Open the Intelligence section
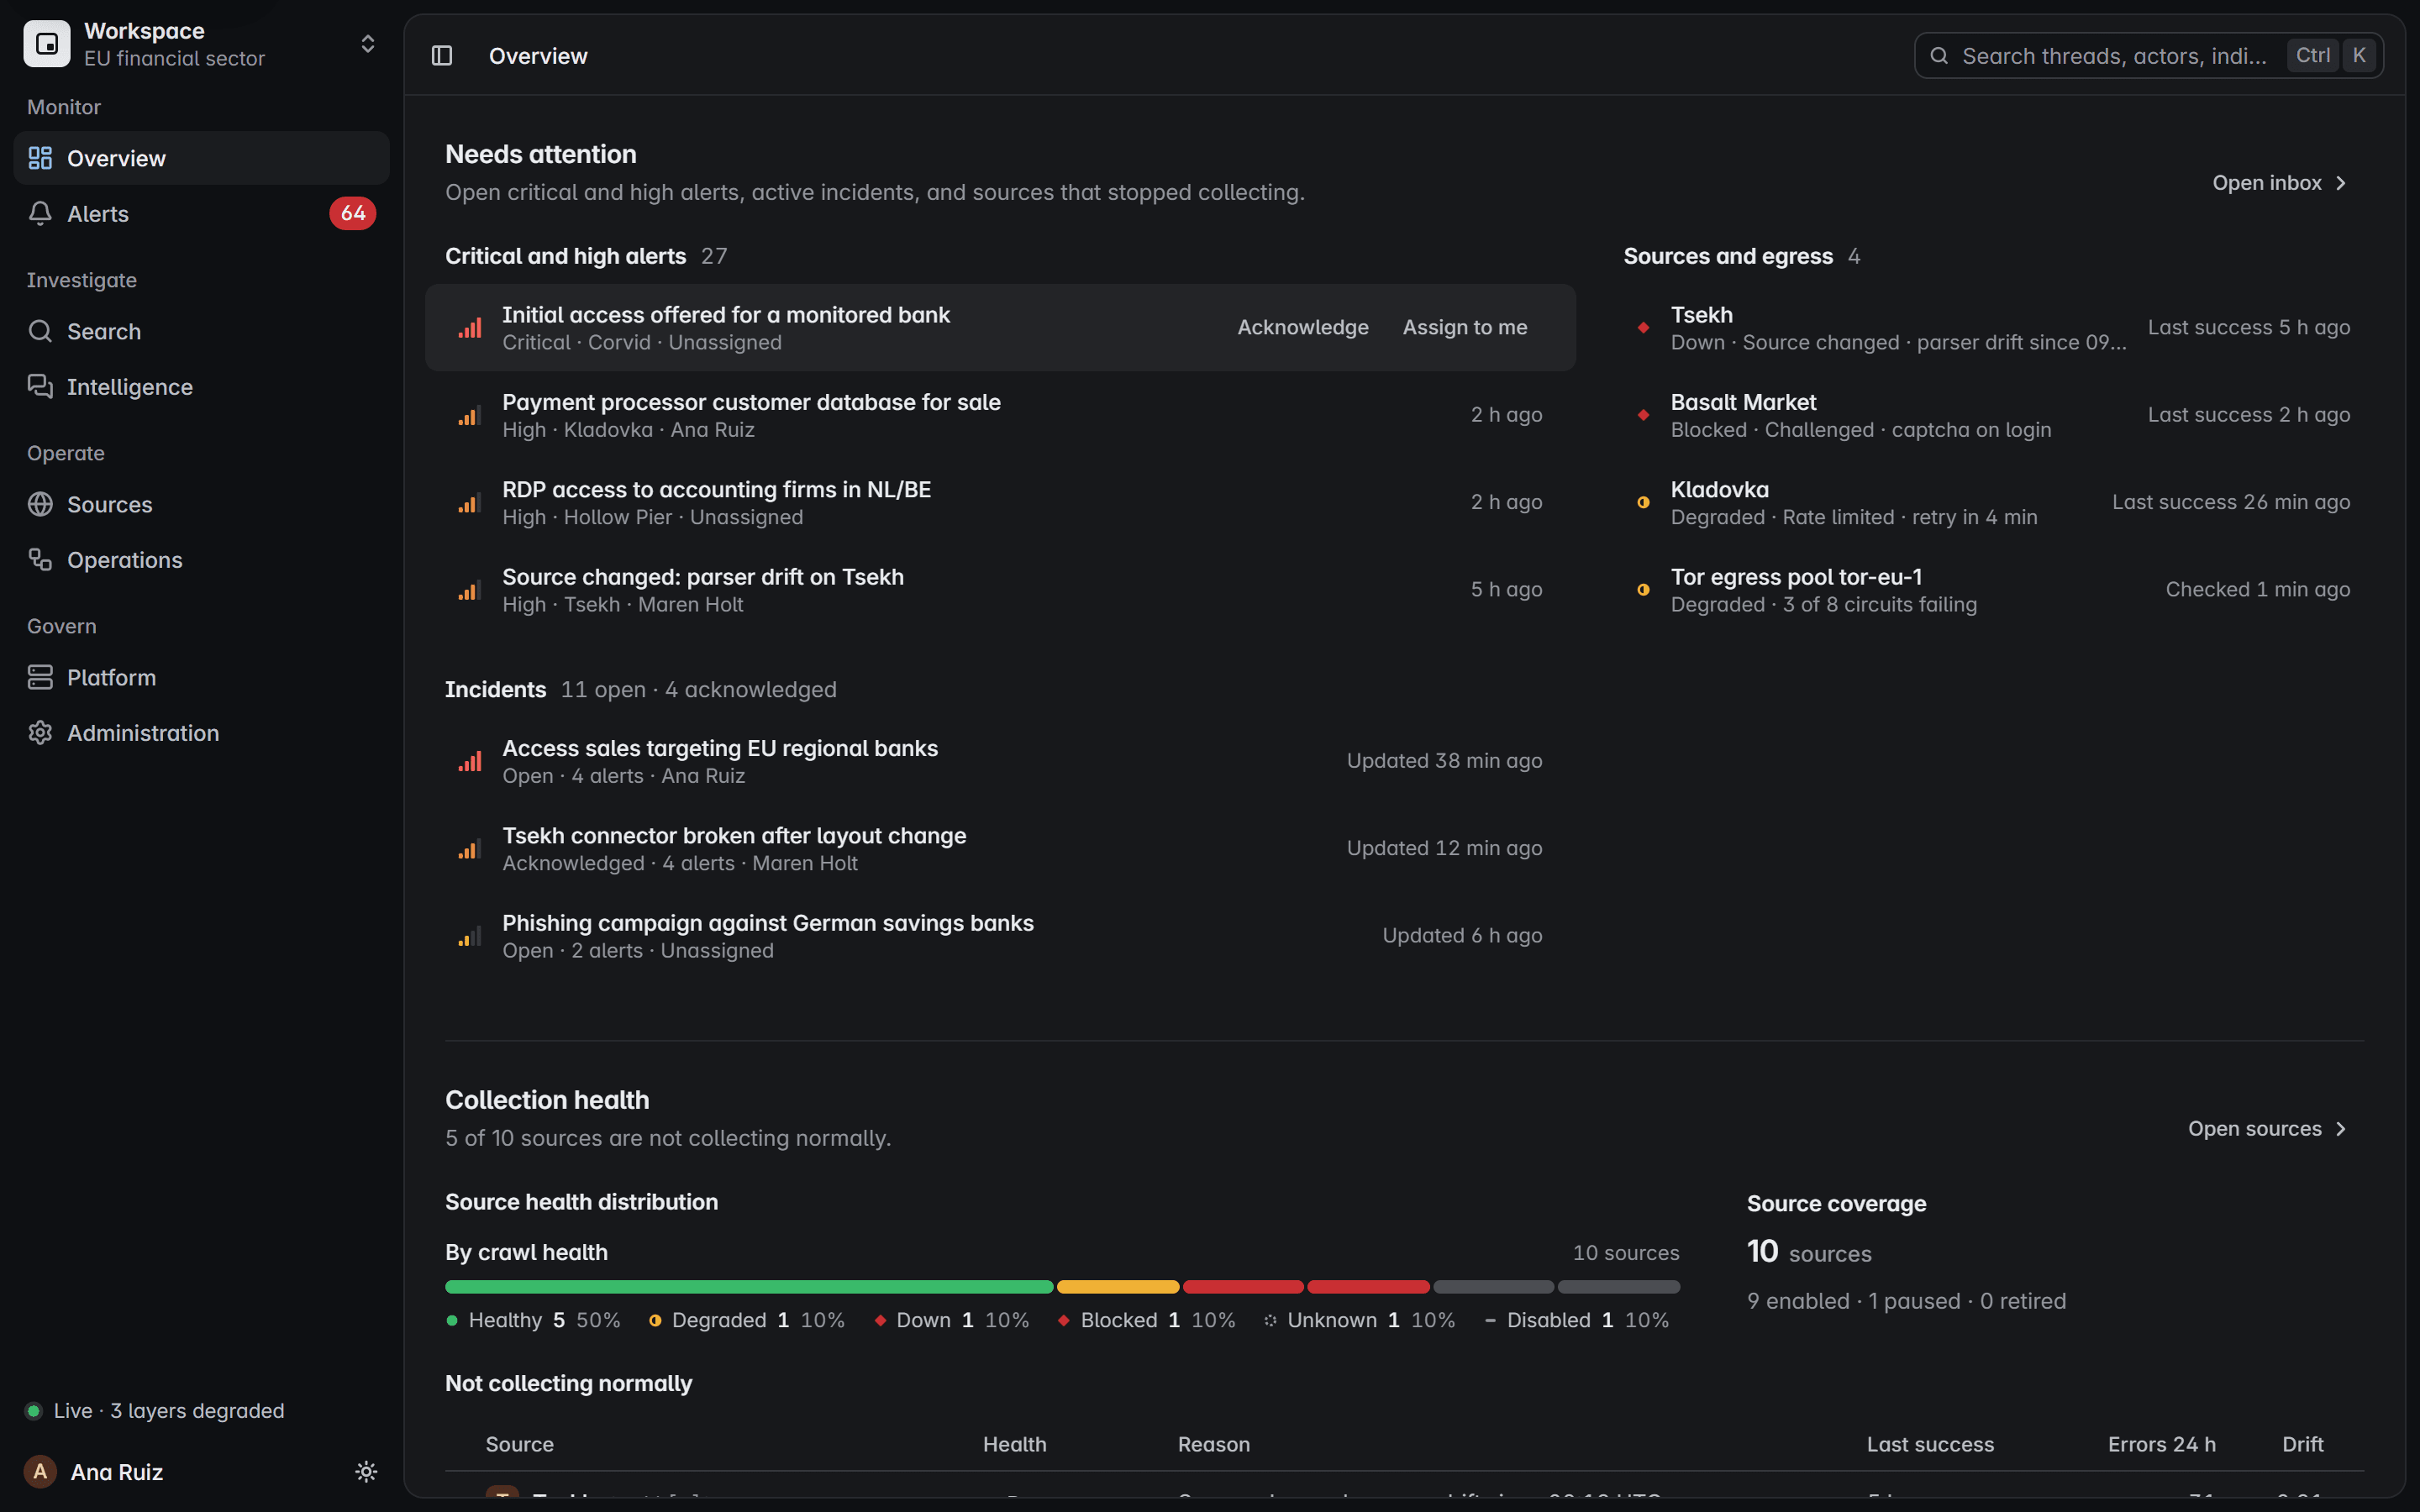 201,386
